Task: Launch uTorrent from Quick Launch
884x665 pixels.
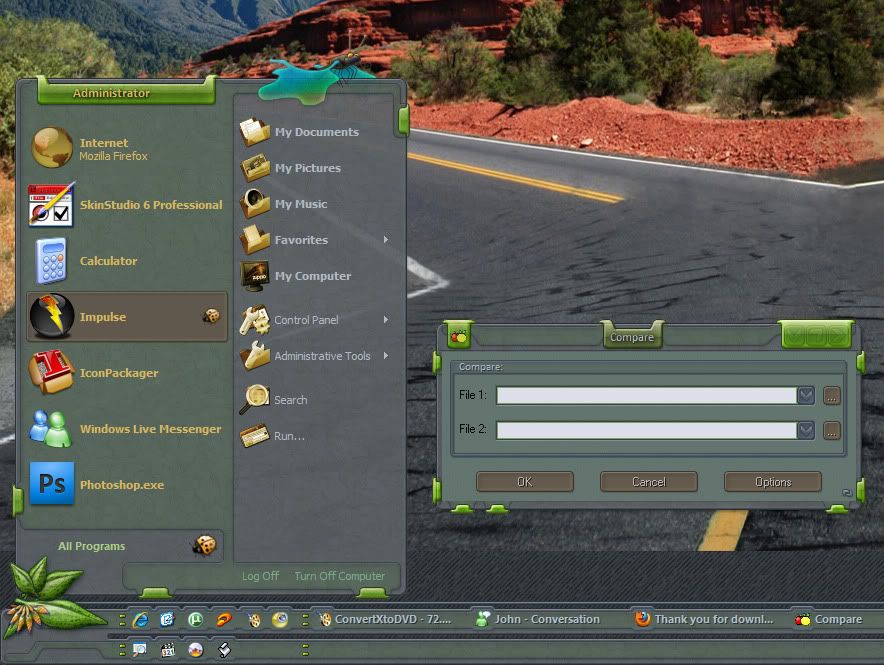Action: pos(196,620)
